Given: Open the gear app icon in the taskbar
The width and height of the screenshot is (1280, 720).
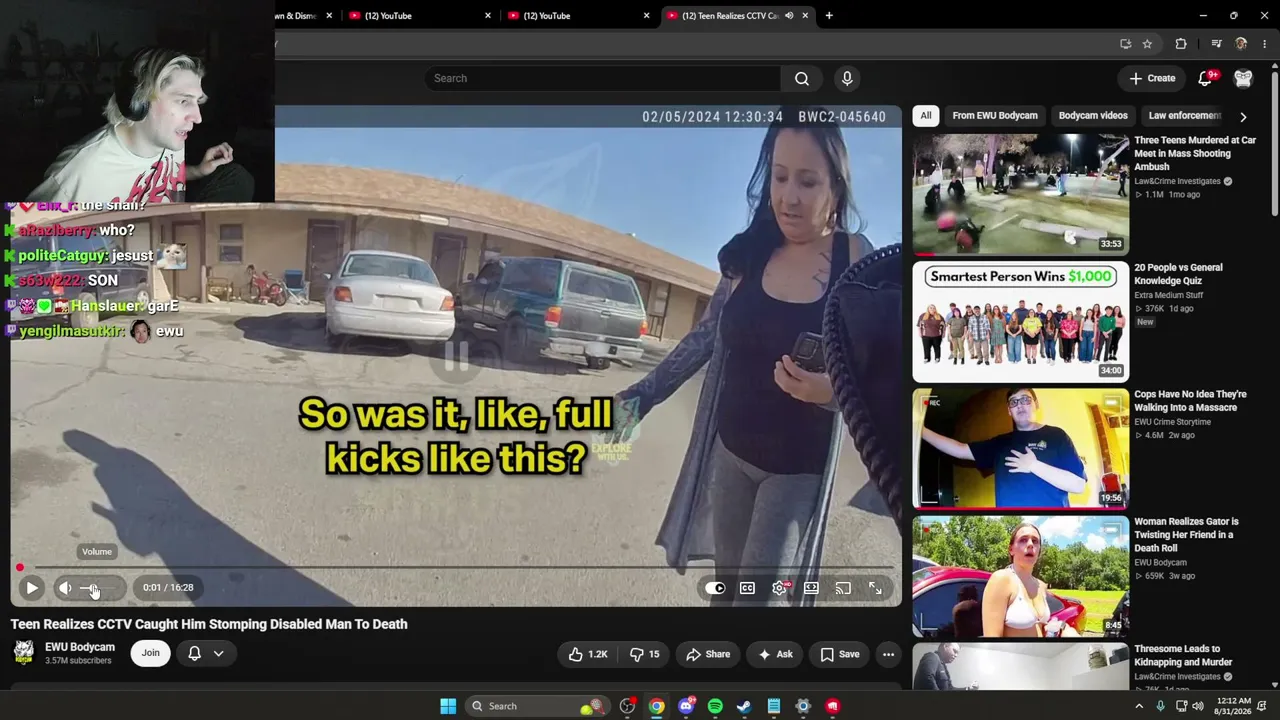Looking at the screenshot, I should click(x=803, y=706).
